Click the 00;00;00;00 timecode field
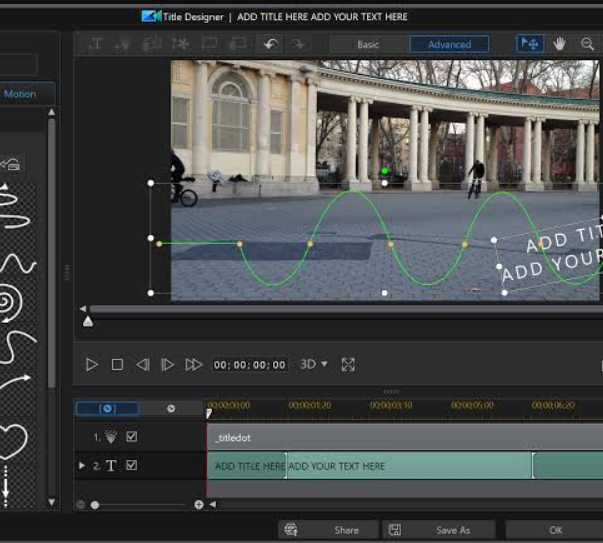Image resolution: width=603 pixels, height=543 pixels. tap(250, 365)
